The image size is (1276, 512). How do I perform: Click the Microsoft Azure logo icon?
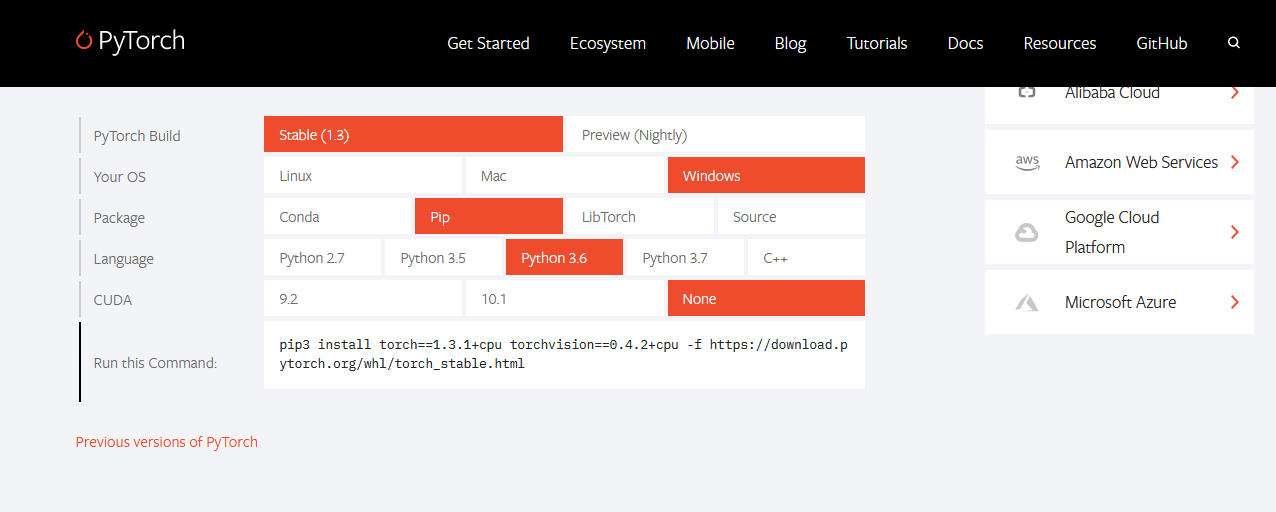click(x=1027, y=302)
